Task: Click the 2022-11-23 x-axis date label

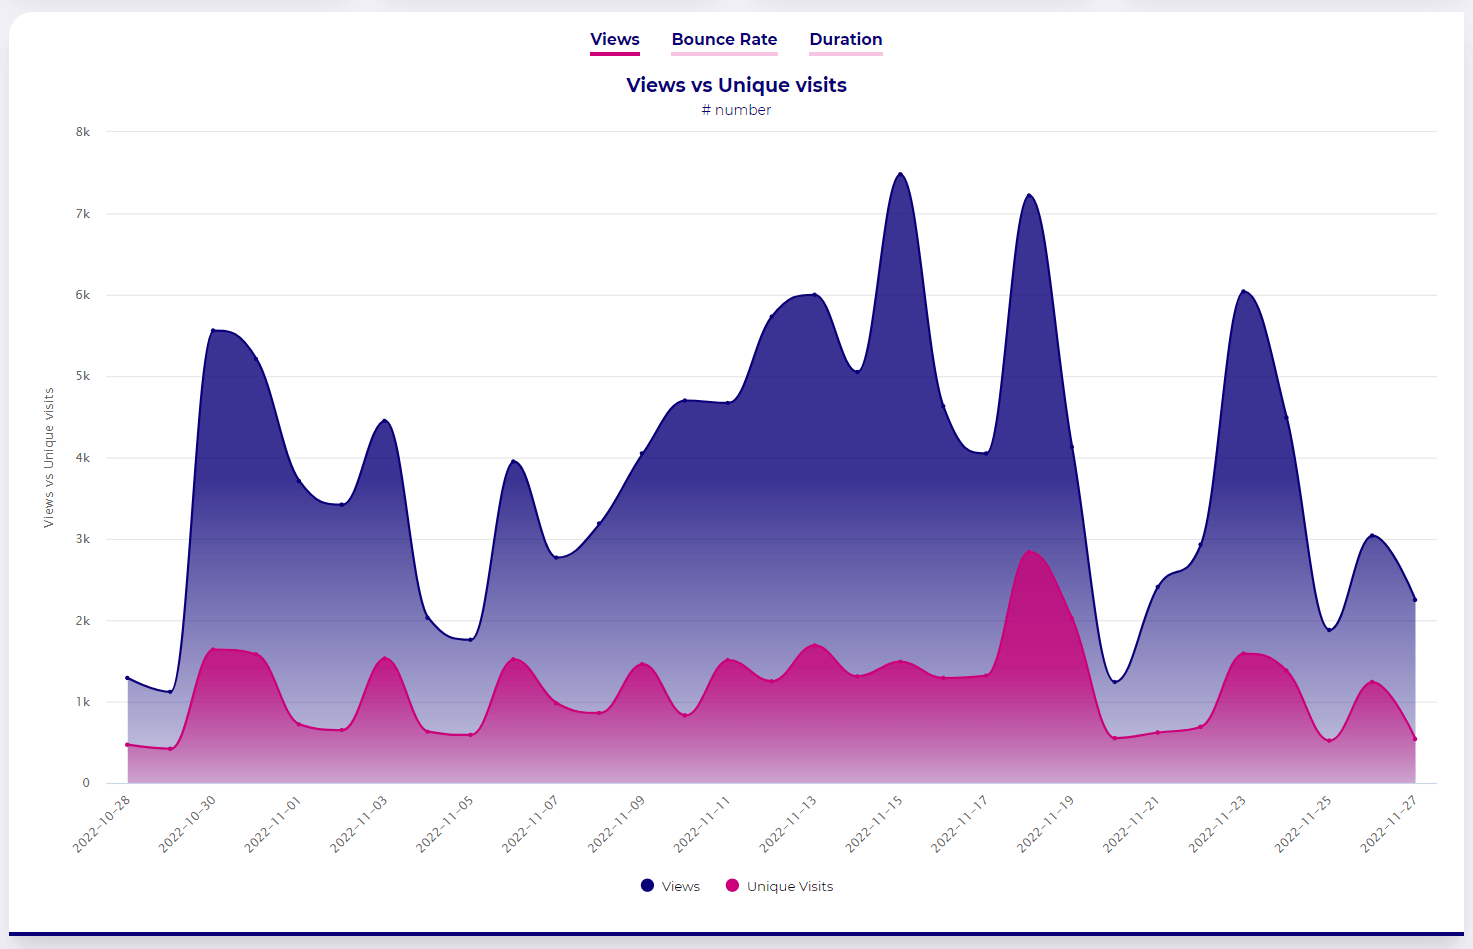Action: pyautogui.click(x=1218, y=824)
